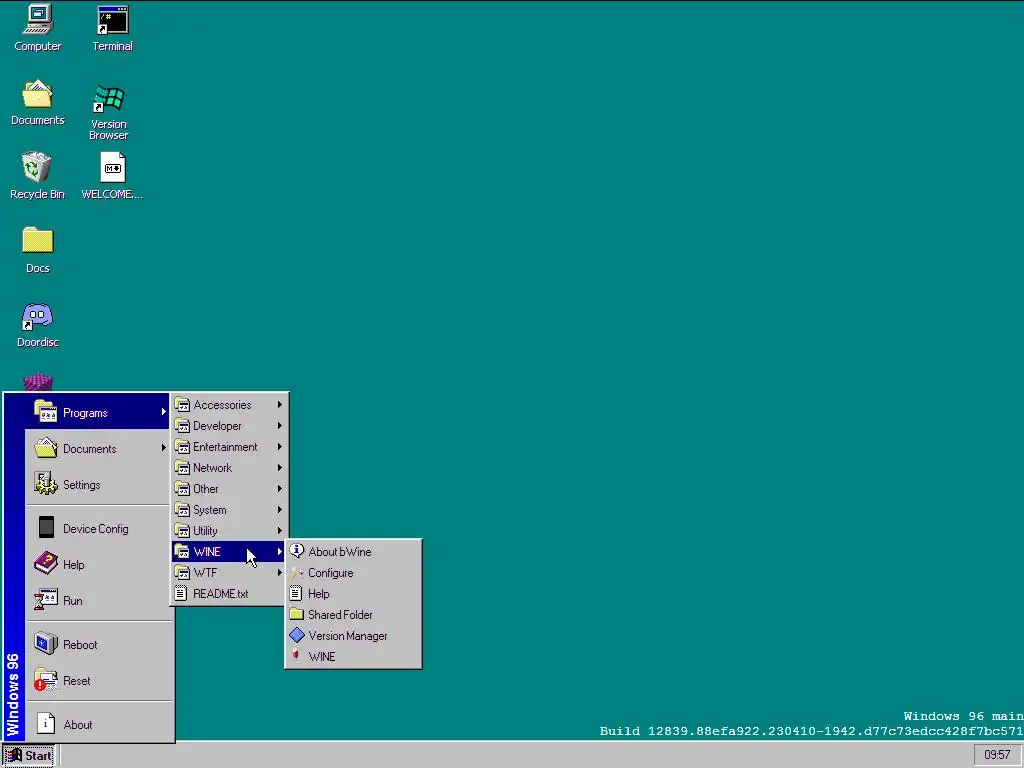Click the Reset icon with red warning
The width and height of the screenshot is (1024, 768).
point(46,680)
